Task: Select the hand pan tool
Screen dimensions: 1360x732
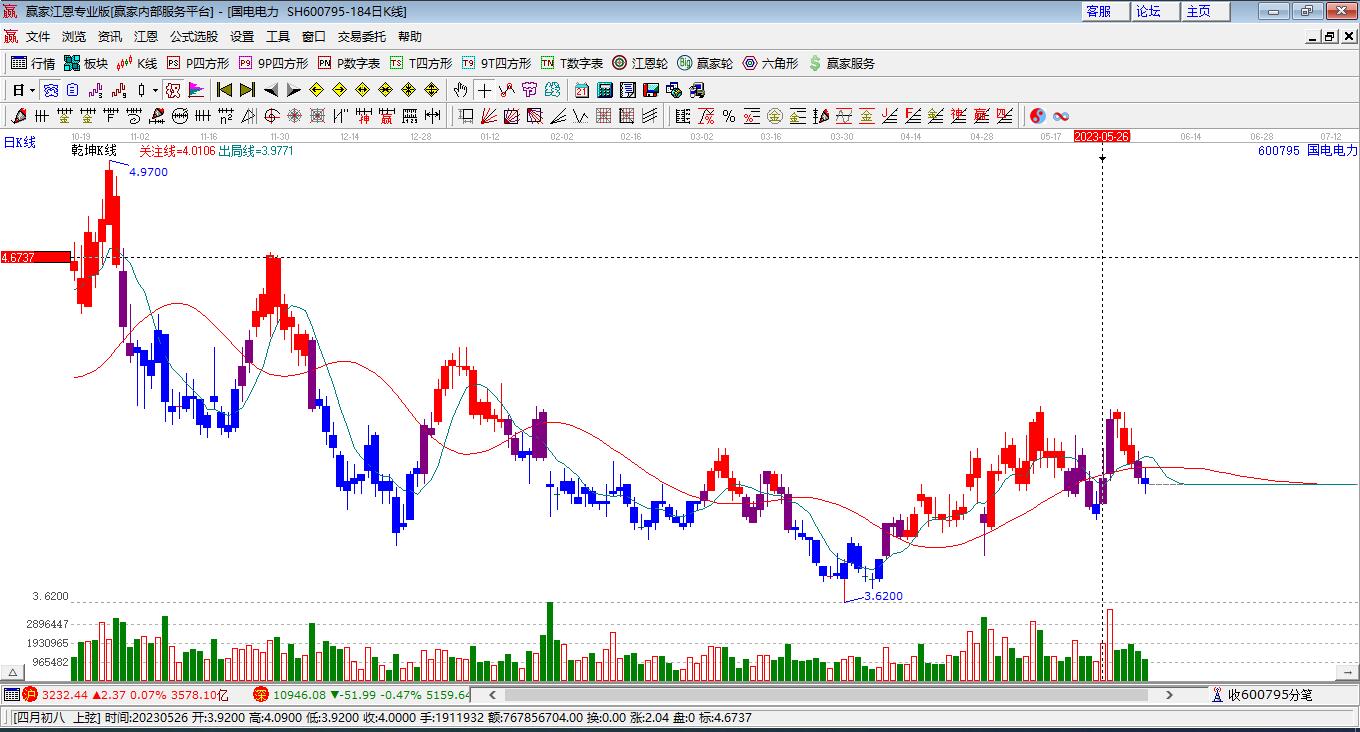Action: click(460, 90)
